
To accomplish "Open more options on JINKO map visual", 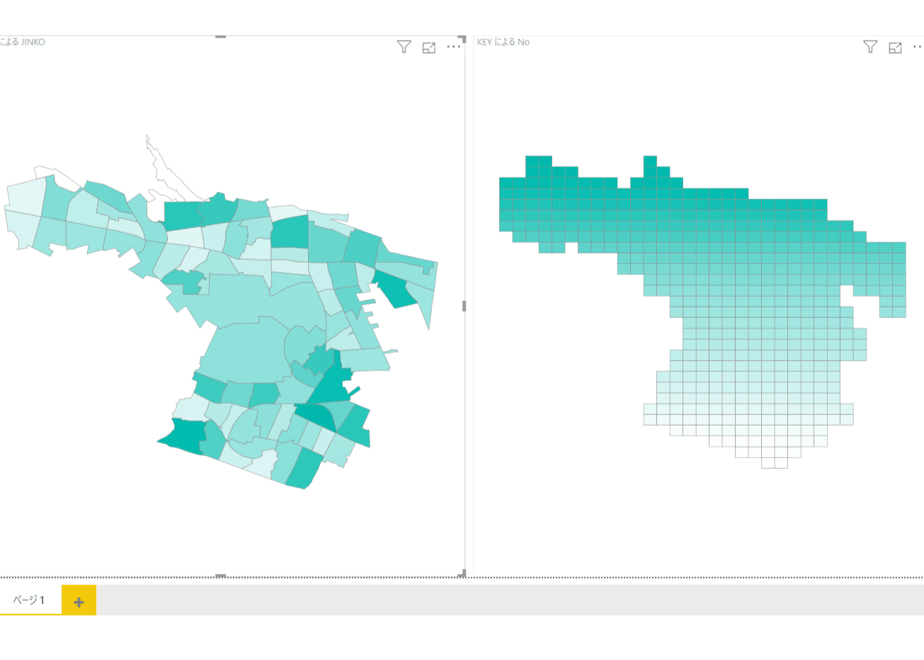I will (x=453, y=47).
